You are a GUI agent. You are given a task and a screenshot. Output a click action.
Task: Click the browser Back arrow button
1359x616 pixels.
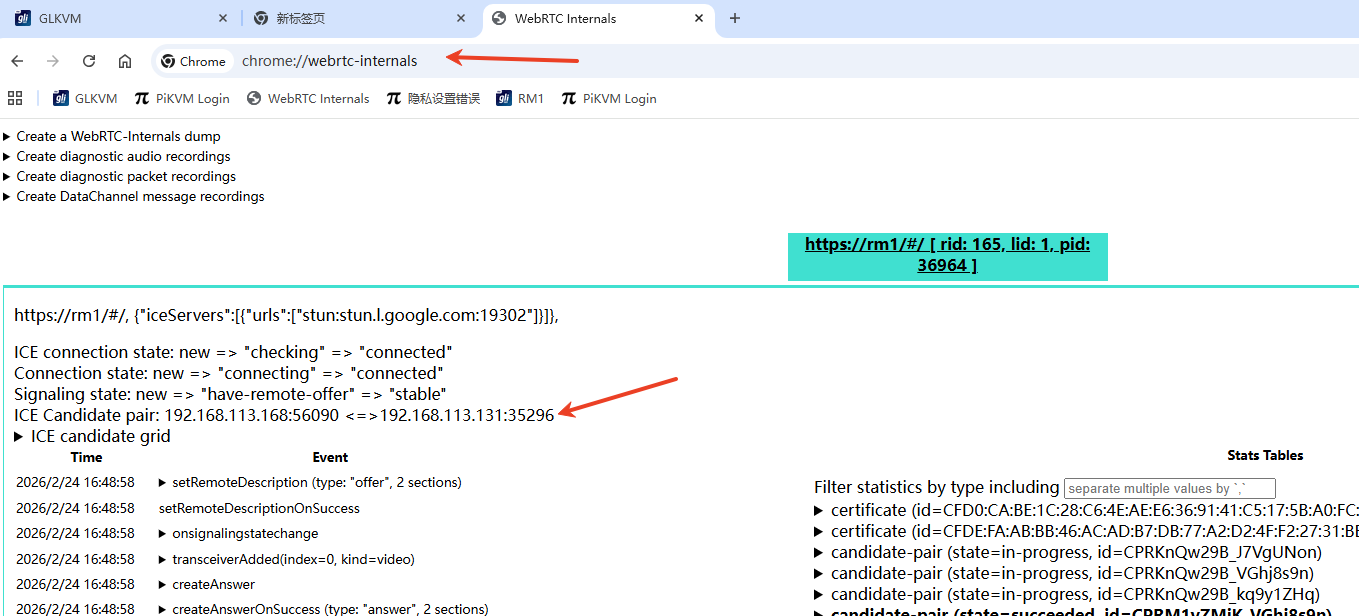[x=17, y=61]
